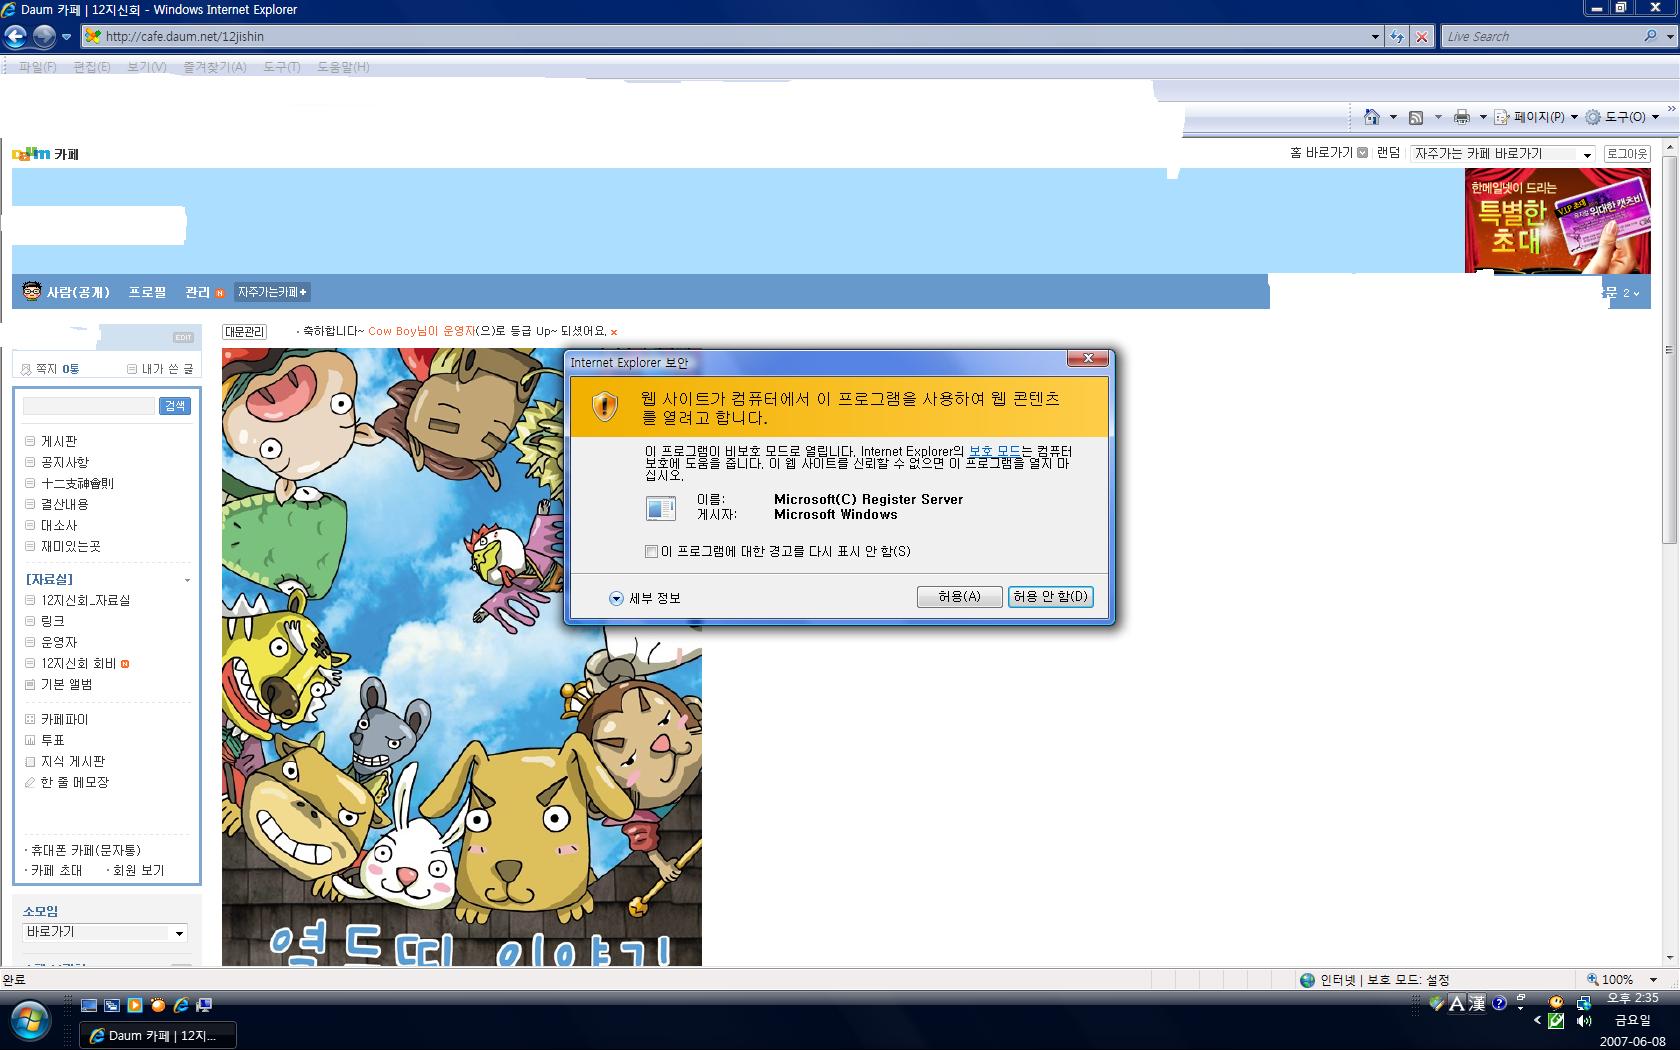The height and width of the screenshot is (1050, 1680).
Task: Go to the Home page icon
Action: pos(1371,117)
